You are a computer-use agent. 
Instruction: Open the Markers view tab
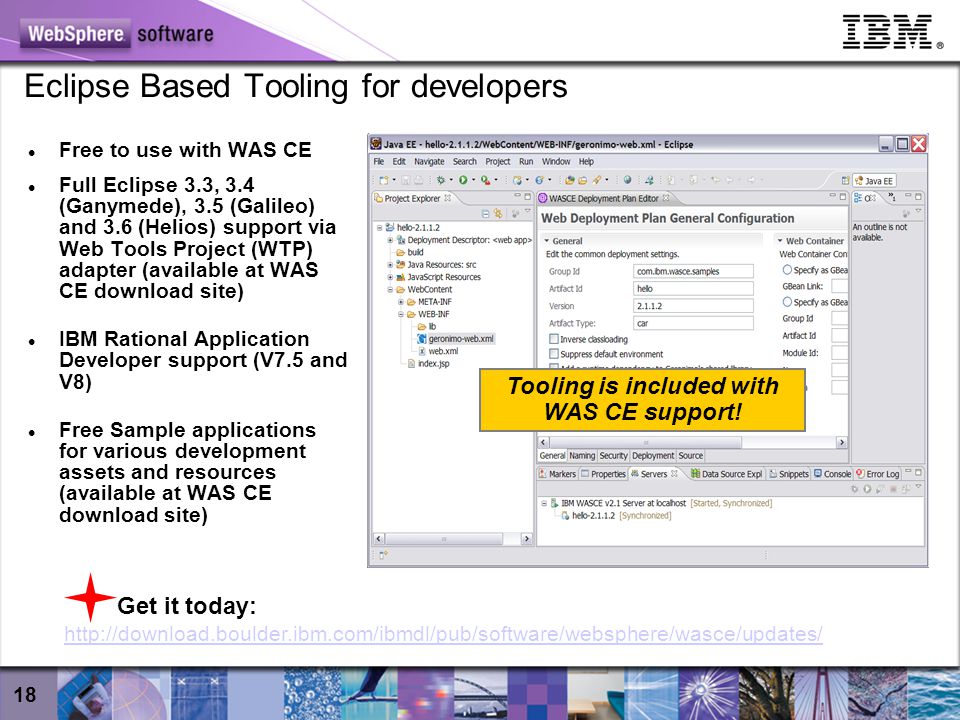point(558,474)
